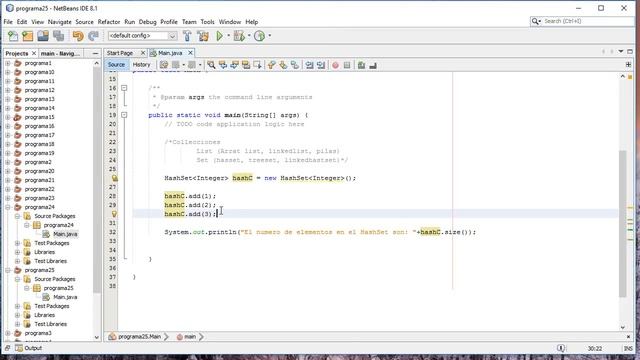Screen dimensions: 640x360
Task: Expand the programa1 project node
Action: tap(8, 63)
